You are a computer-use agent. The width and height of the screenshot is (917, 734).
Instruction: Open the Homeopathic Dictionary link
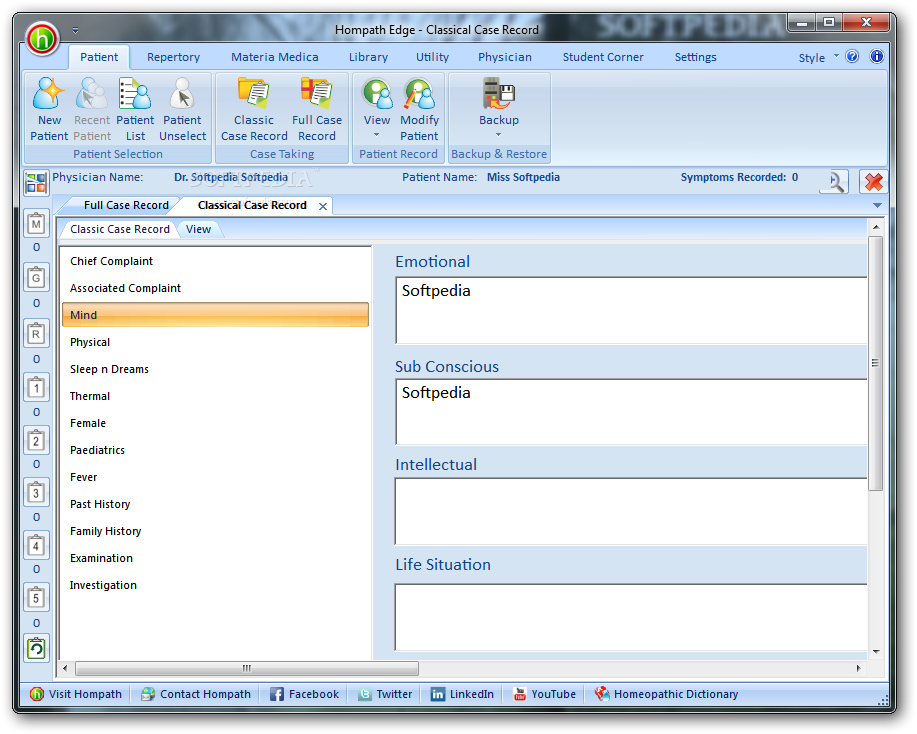pos(666,694)
